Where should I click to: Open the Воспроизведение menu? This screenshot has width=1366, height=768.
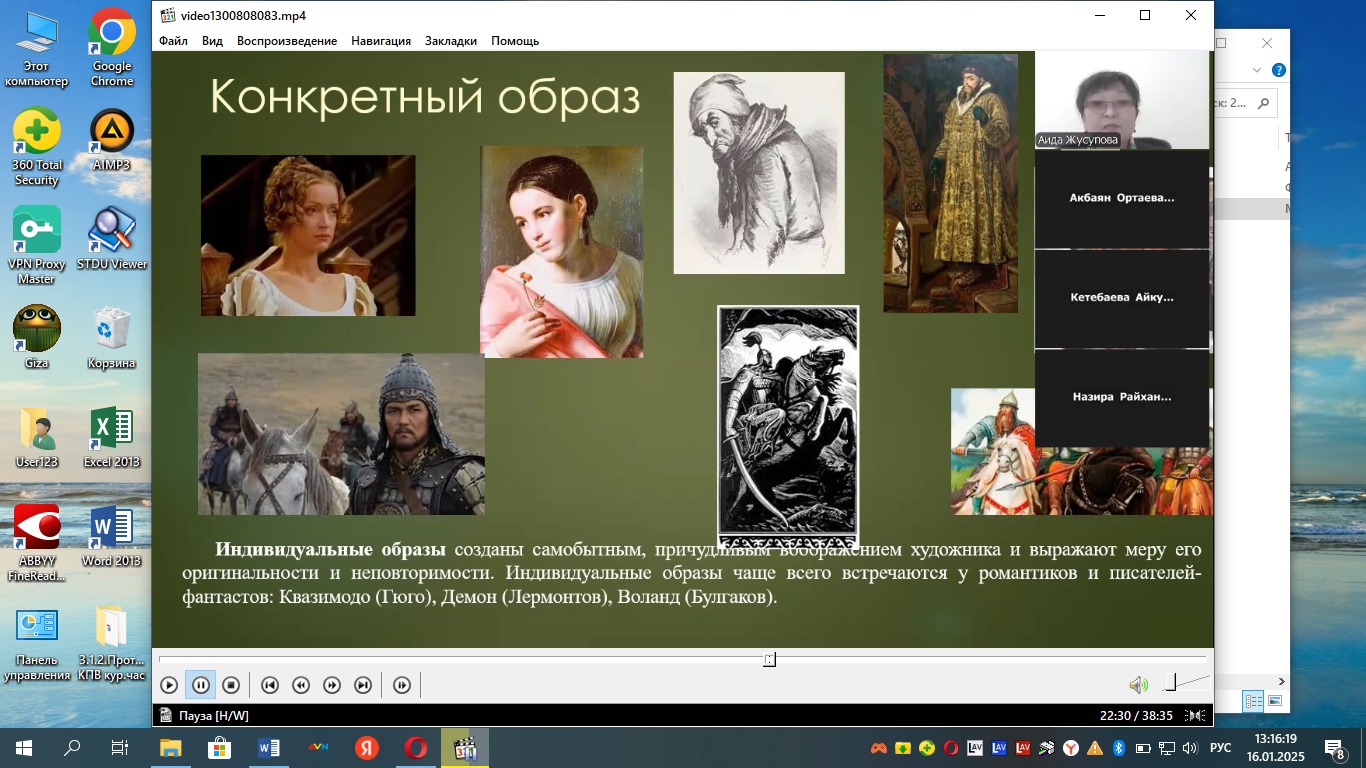(287, 41)
